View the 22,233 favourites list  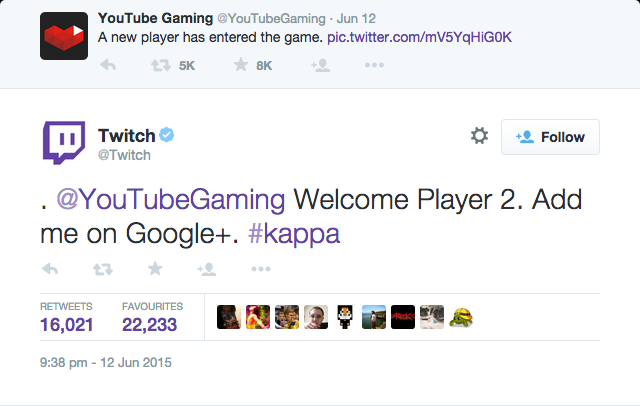(x=151, y=324)
